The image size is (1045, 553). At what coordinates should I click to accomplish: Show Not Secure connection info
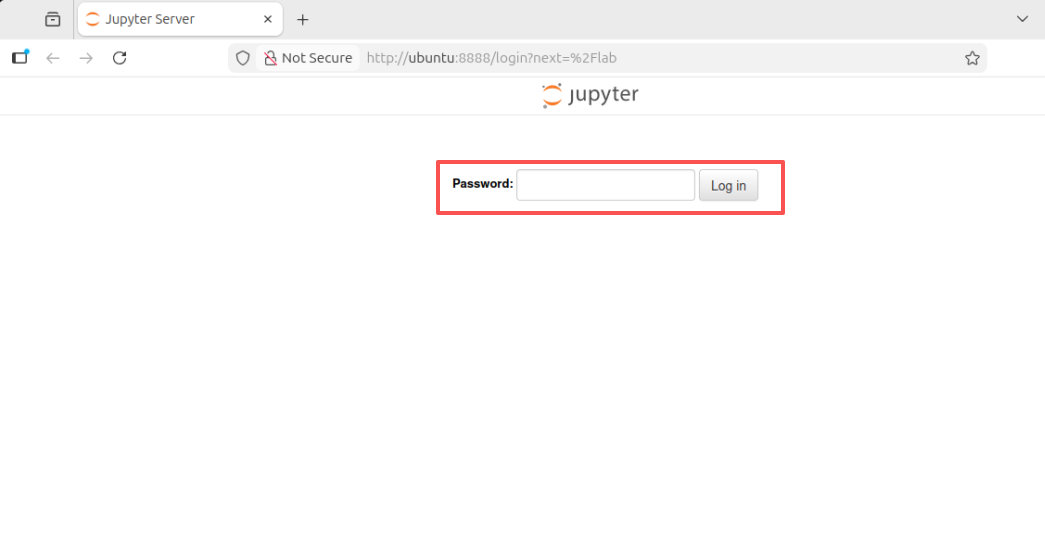(x=308, y=58)
